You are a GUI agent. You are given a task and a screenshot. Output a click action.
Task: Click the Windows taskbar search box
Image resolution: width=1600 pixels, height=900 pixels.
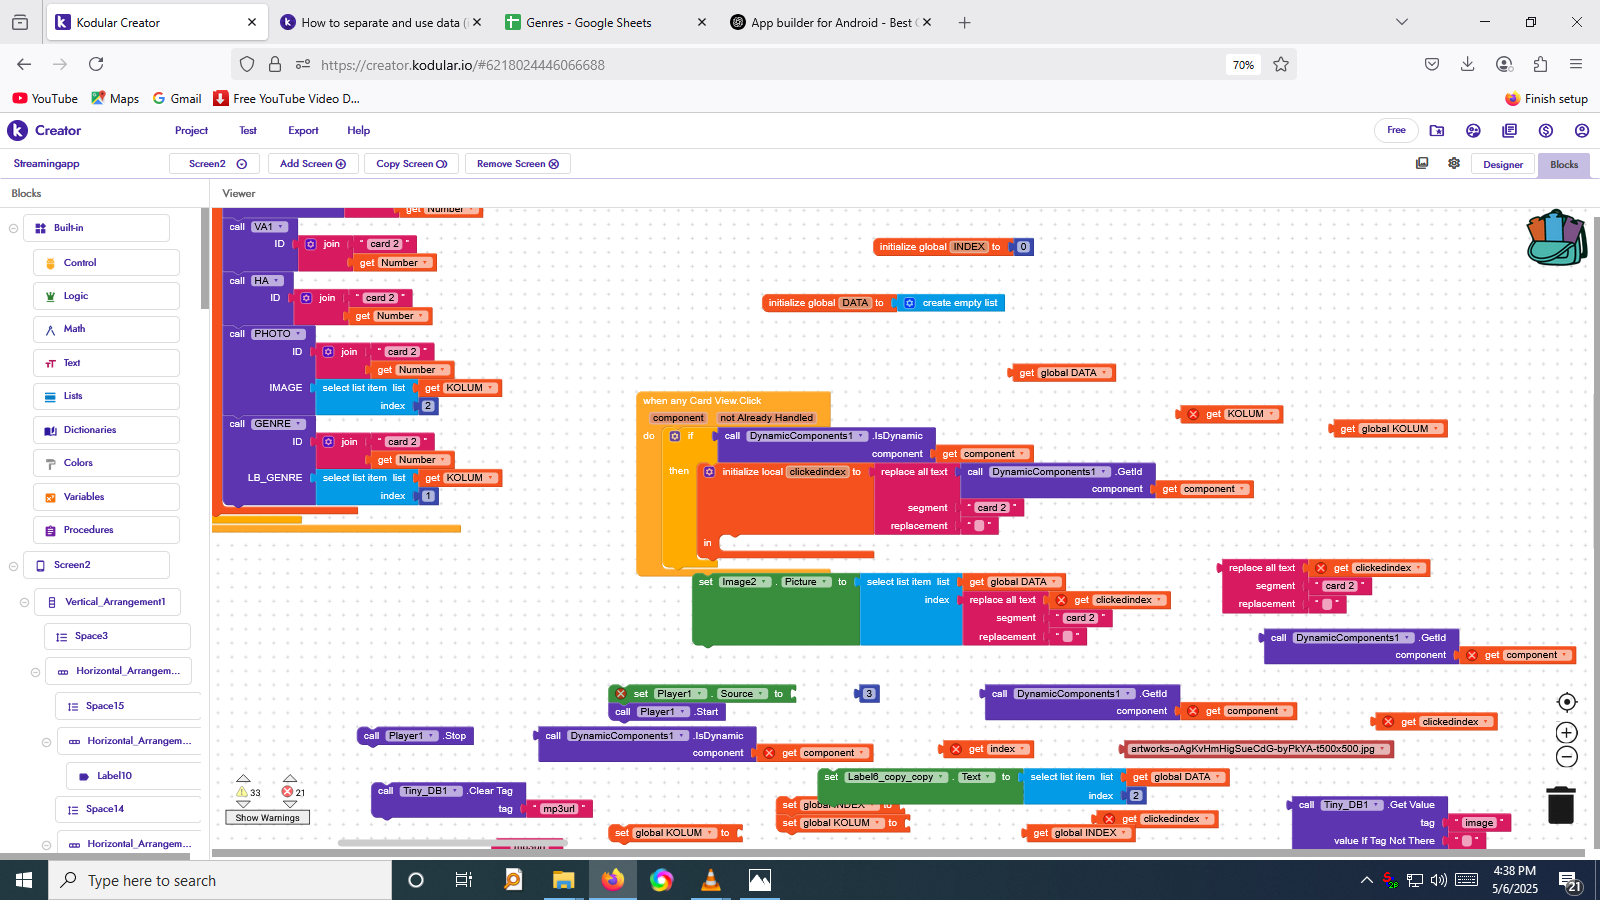pos(220,880)
